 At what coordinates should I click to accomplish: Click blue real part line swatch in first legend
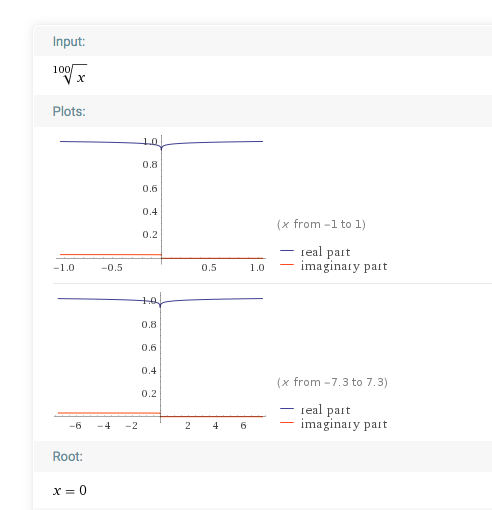[x=287, y=251]
